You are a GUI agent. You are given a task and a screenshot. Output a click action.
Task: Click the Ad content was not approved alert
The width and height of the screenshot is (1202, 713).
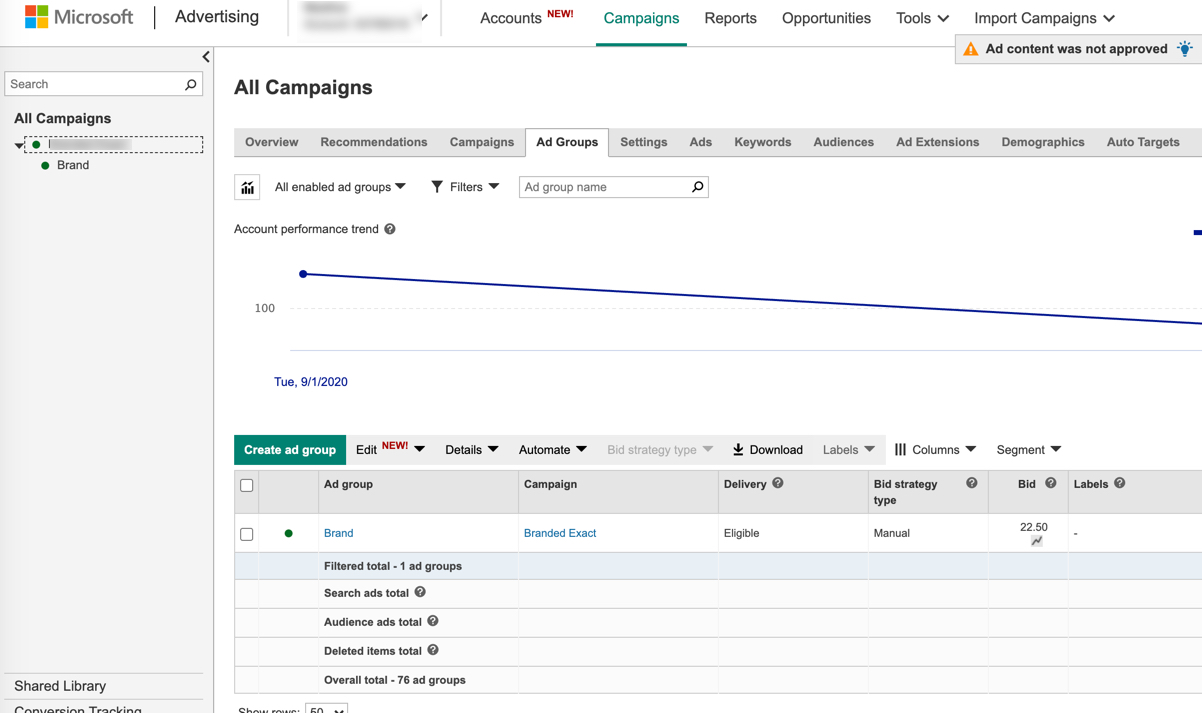(1076, 48)
